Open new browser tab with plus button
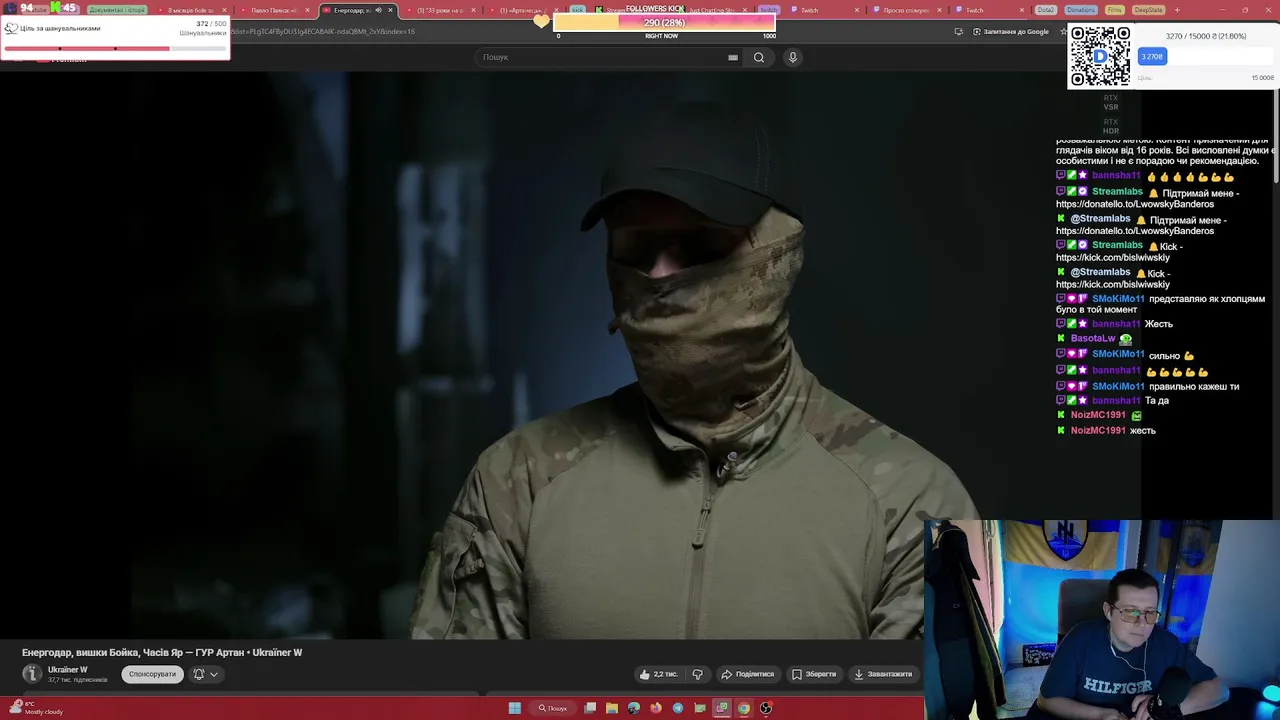Screen dimensions: 1280x720 tap(1177, 10)
